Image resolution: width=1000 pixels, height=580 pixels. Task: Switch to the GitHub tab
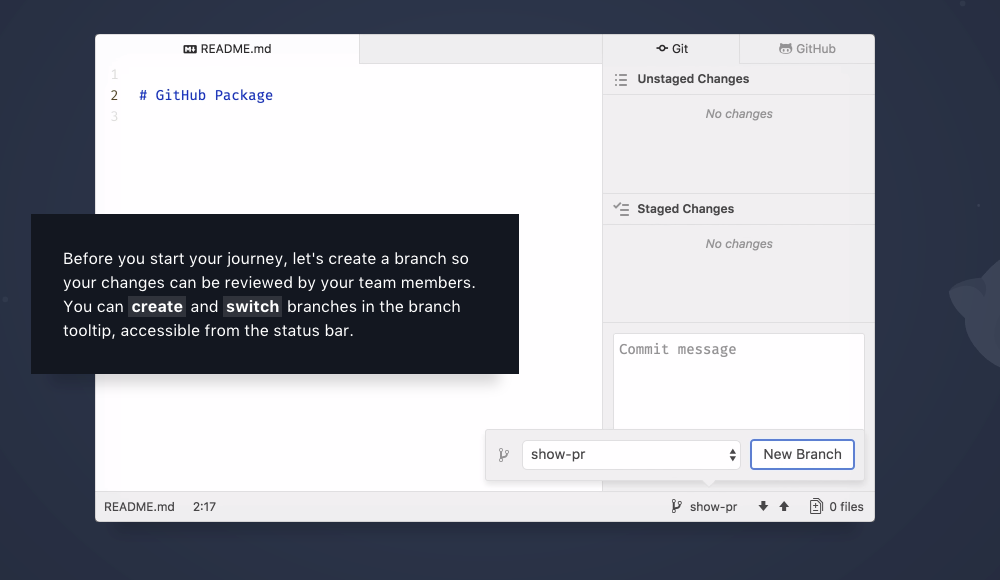click(x=807, y=48)
